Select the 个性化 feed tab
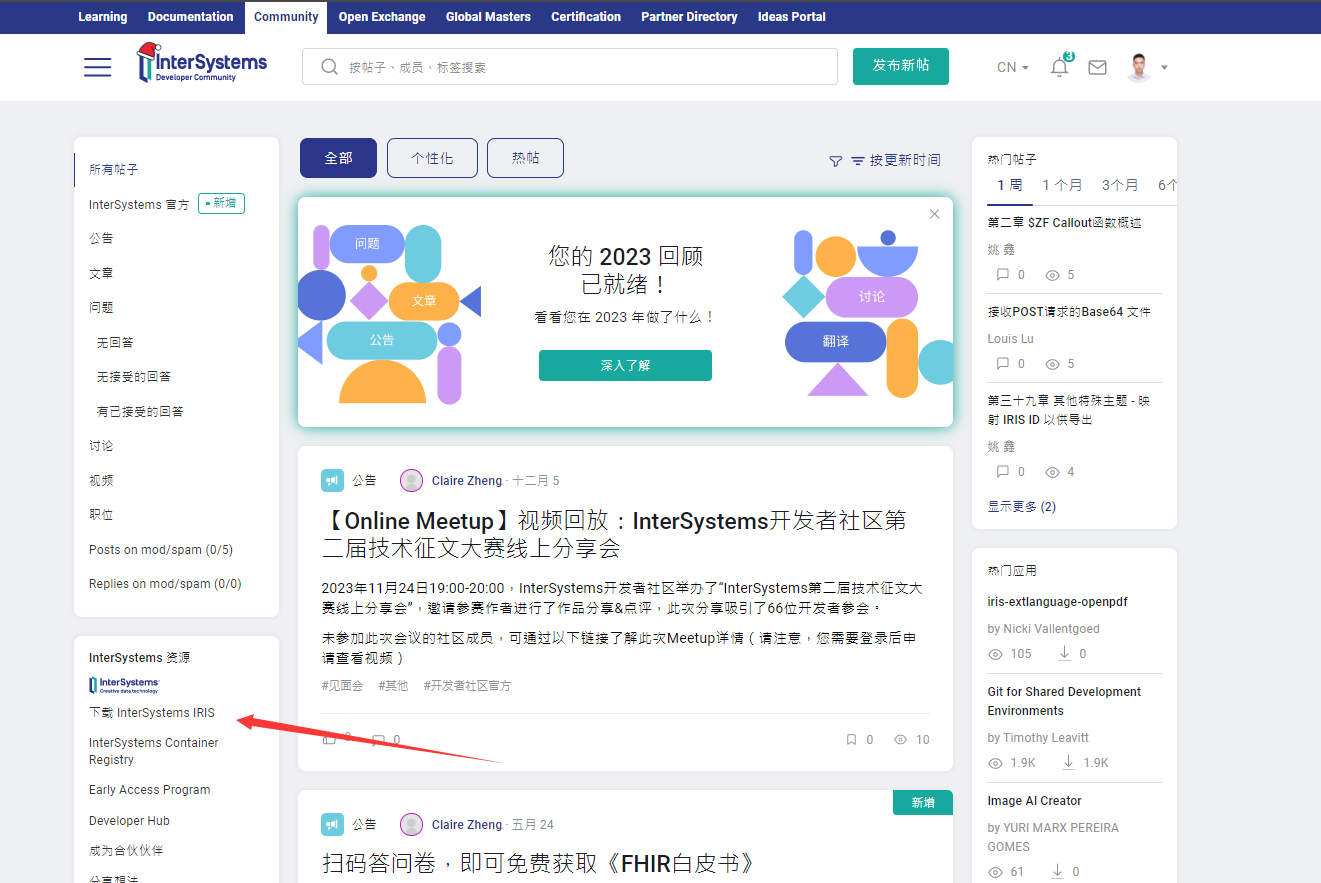 [x=432, y=158]
